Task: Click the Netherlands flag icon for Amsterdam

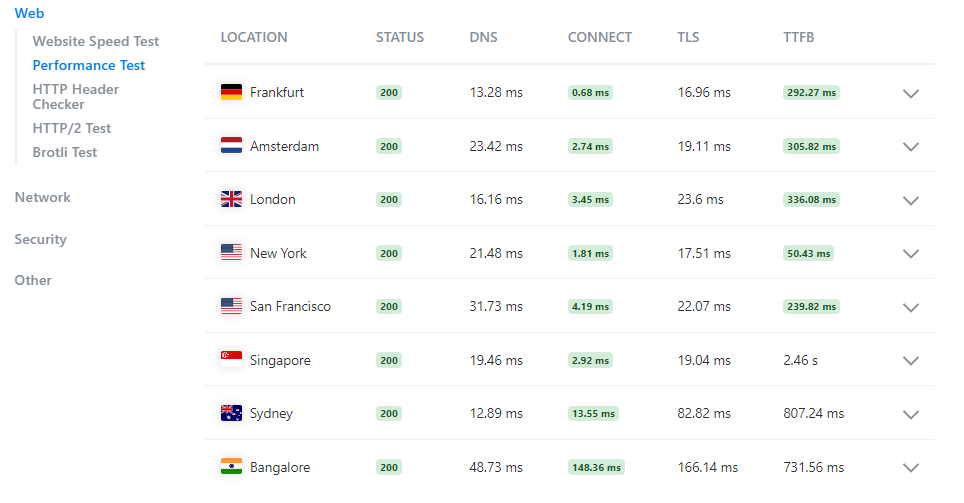Action: pyautogui.click(x=231, y=146)
